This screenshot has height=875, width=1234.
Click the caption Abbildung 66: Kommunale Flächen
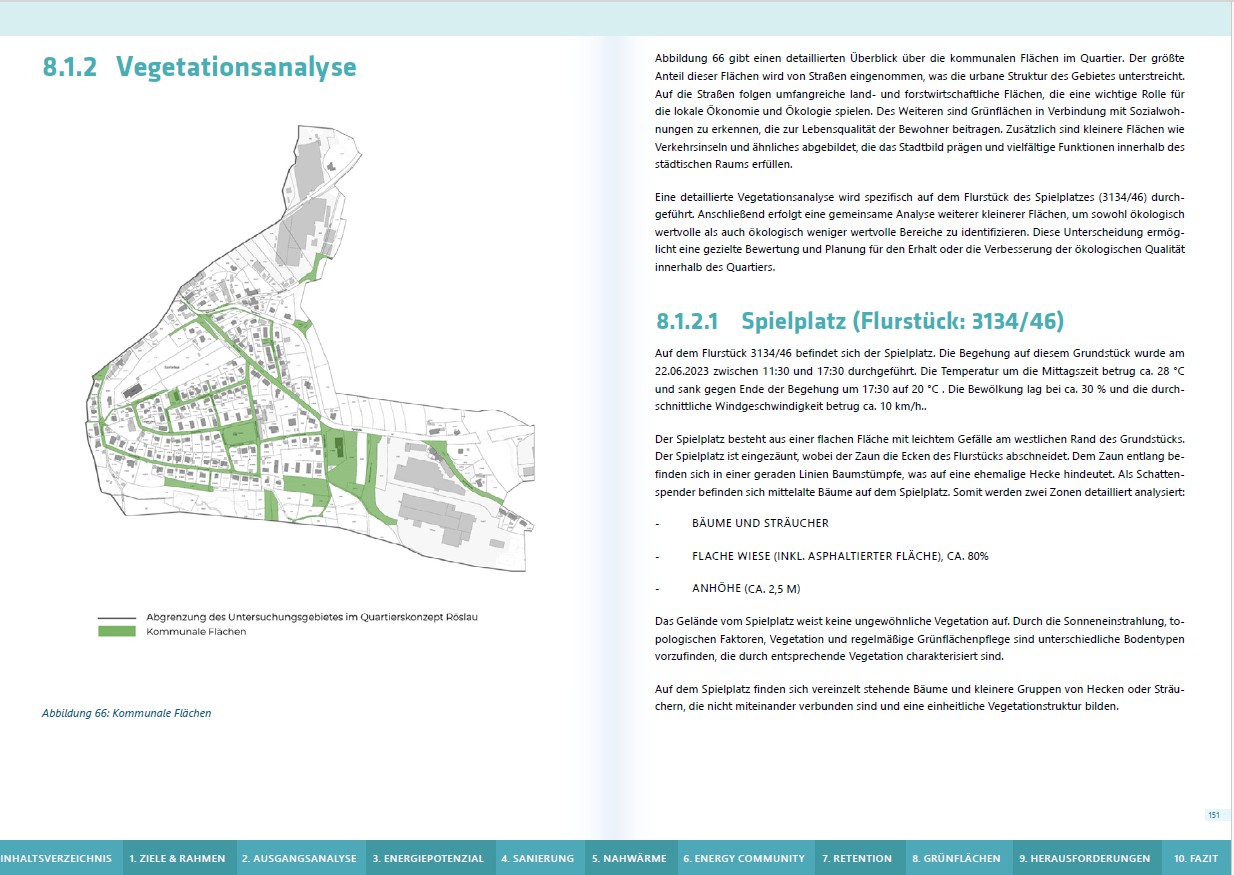coord(127,713)
